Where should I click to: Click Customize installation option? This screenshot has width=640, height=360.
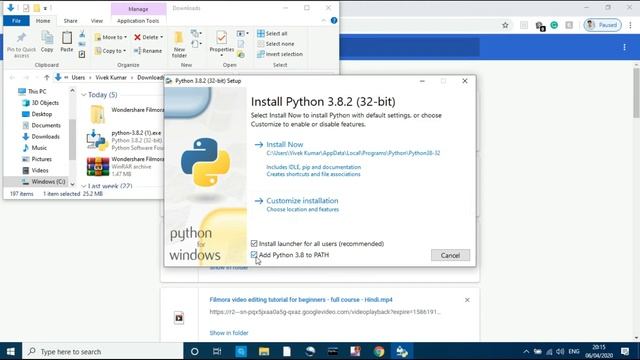point(302,201)
